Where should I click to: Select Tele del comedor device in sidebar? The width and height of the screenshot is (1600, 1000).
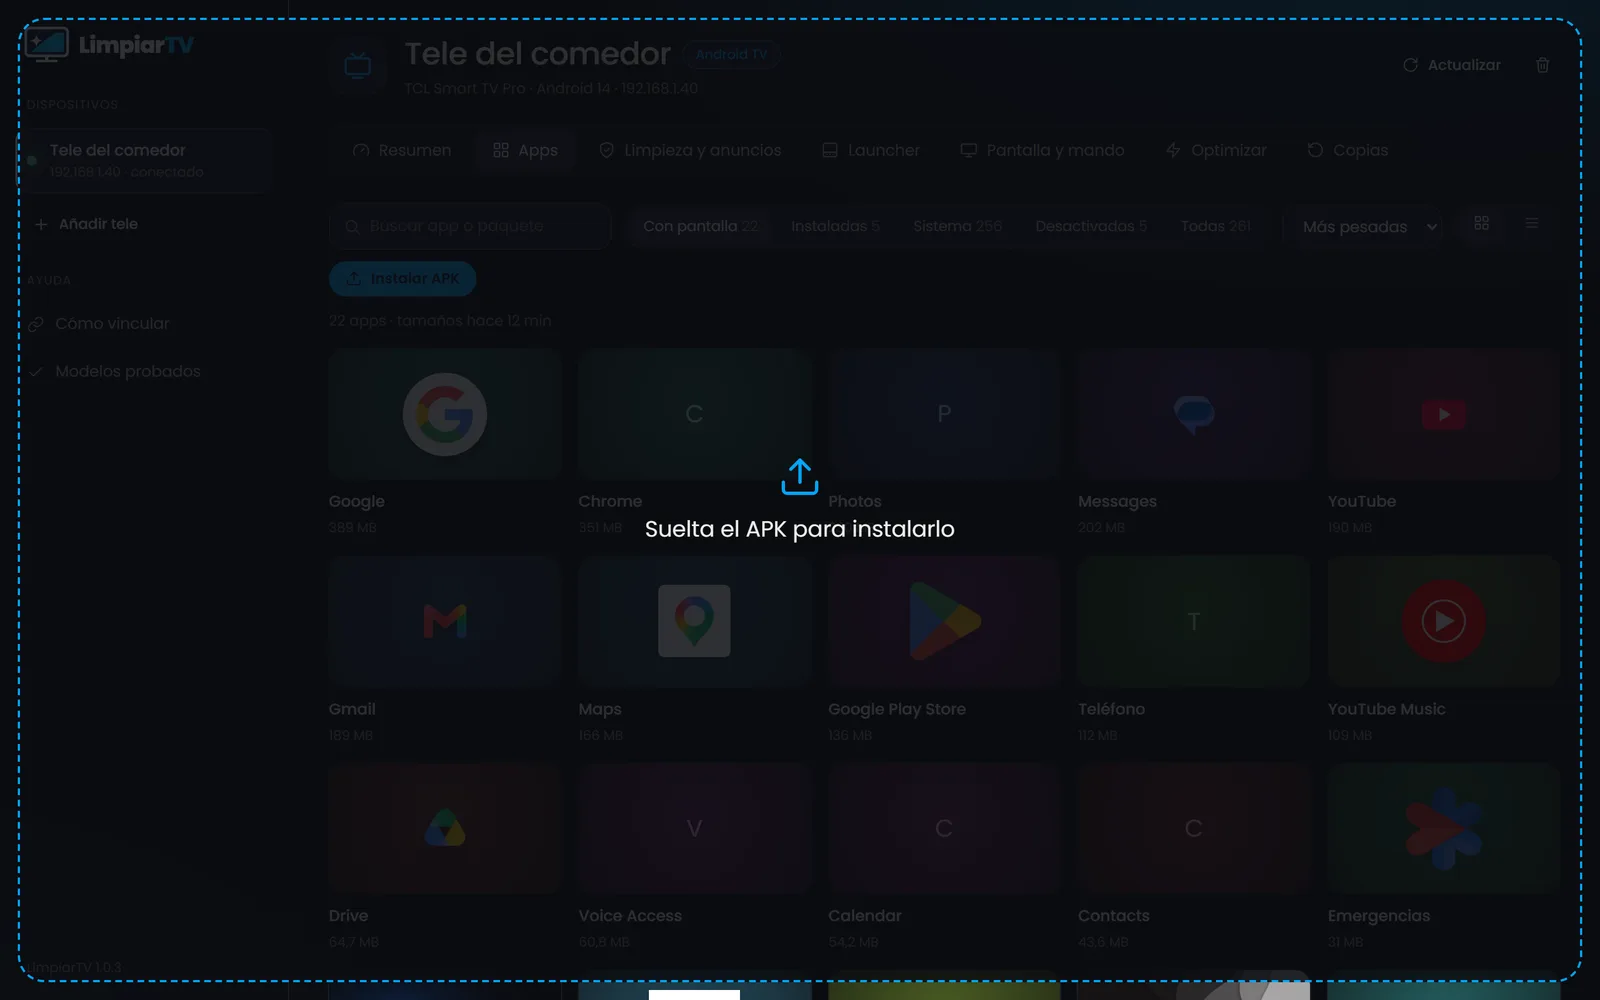click(x=145, y=160)
